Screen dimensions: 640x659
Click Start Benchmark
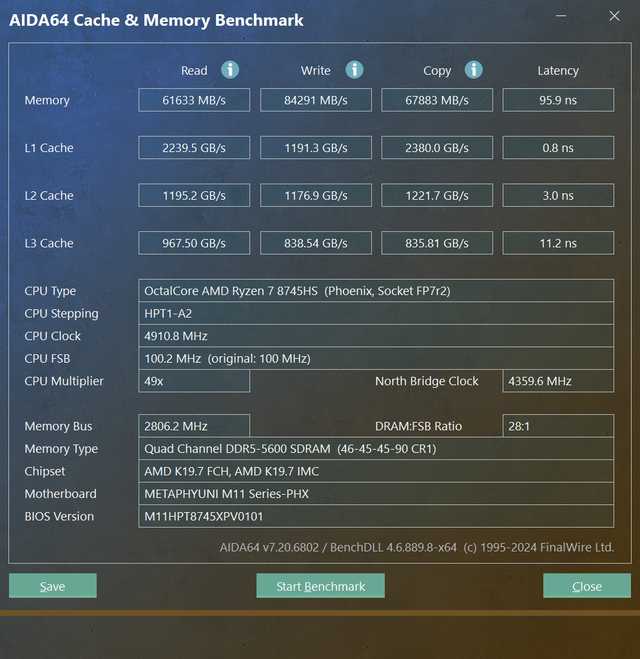pos(320,585)
